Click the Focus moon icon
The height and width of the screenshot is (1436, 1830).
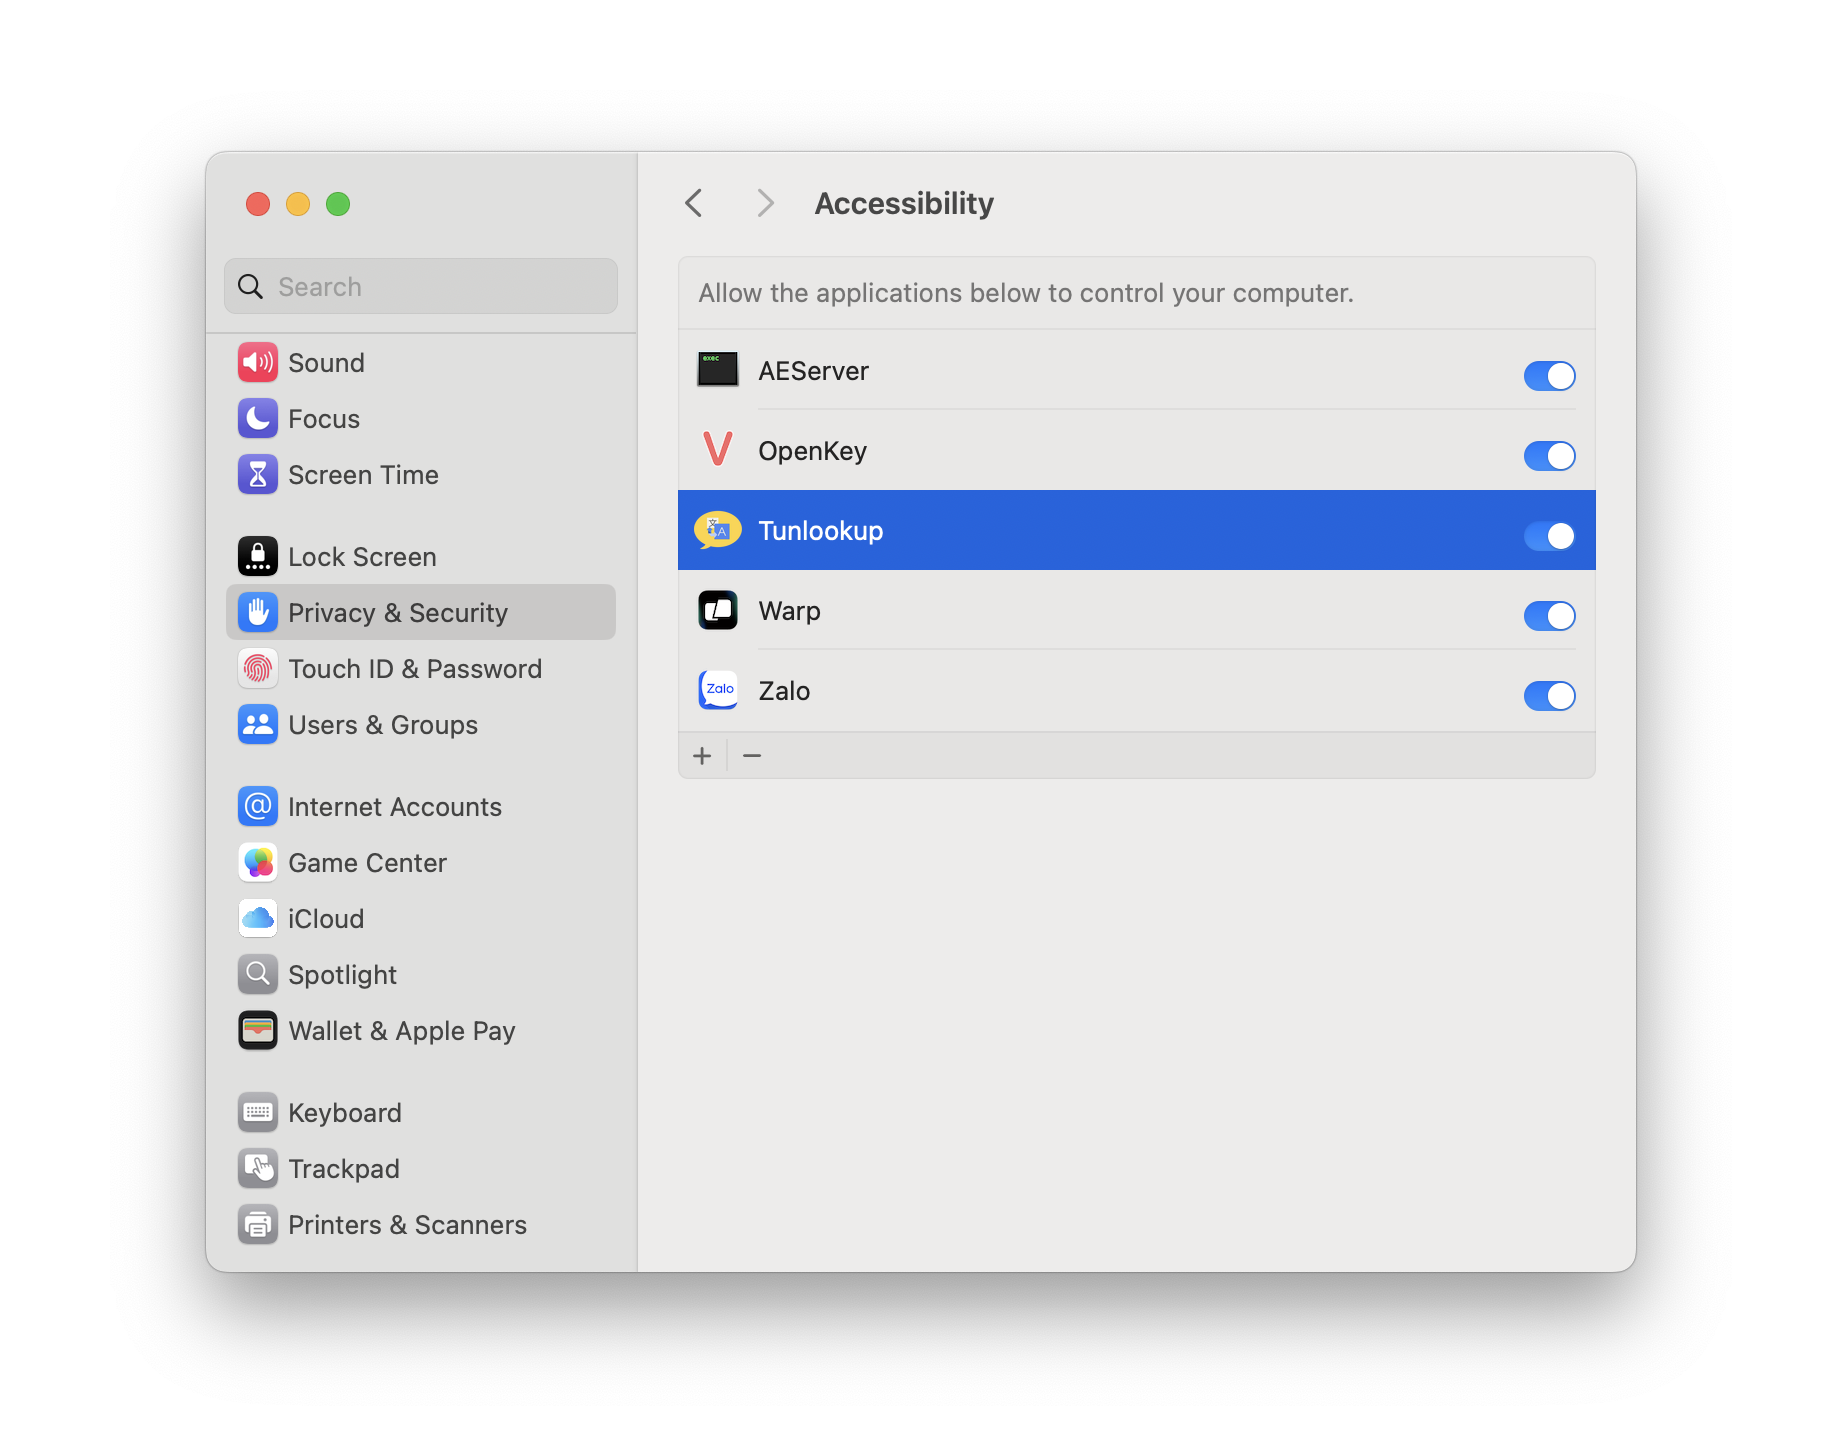pyautogui.click(x=258, y=418)
